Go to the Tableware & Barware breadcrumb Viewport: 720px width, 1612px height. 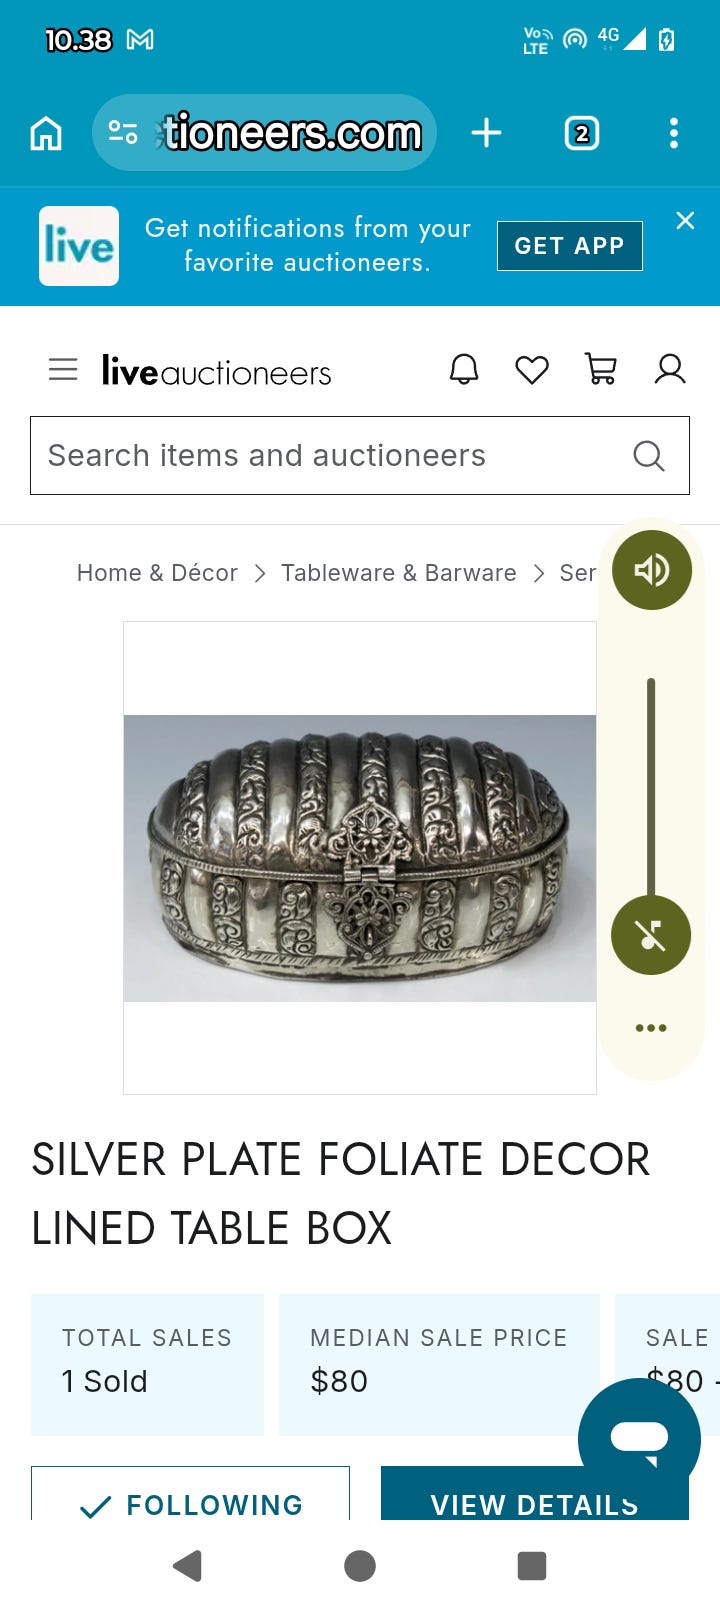pyautogui.click(x=398, y=573)
